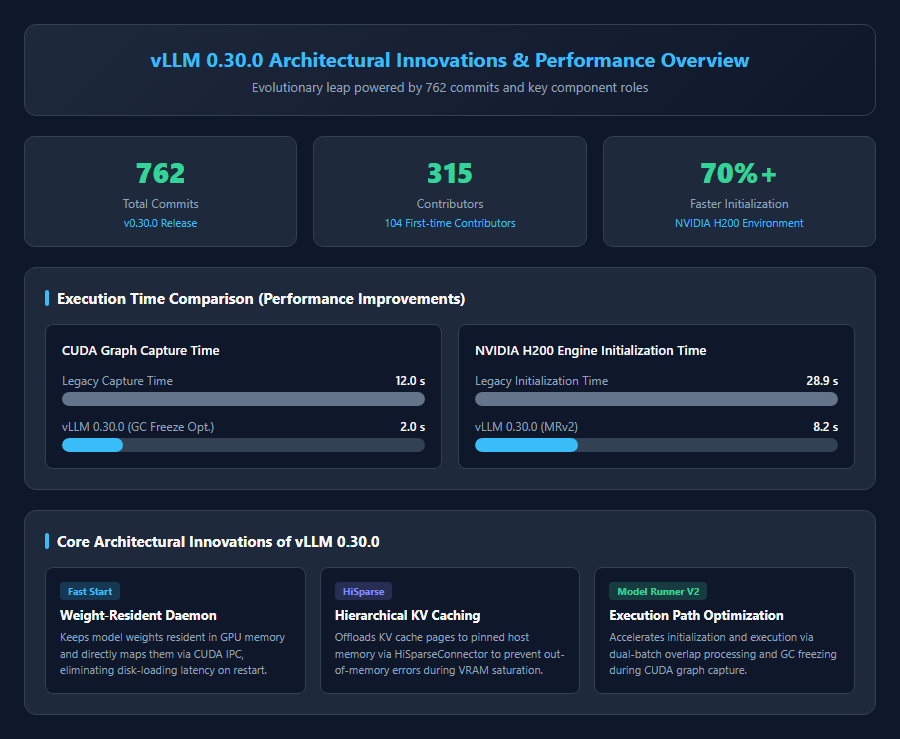Select the "Legacy Initialization Time" label

541,381
